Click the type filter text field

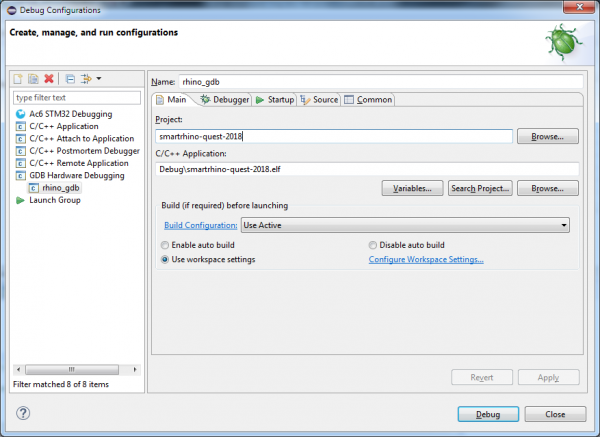[x=75, y=98]
